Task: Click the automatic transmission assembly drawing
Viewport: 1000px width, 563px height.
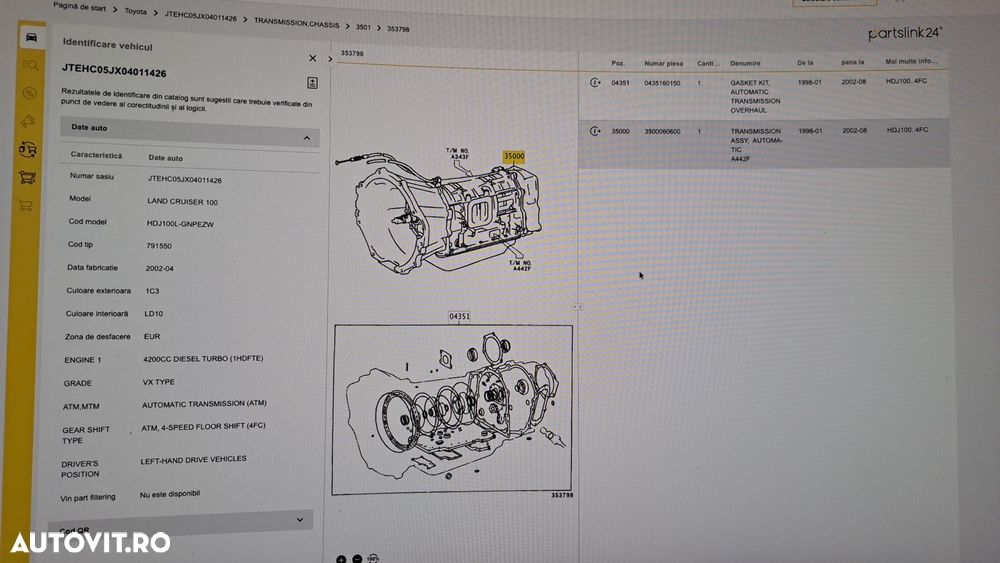Action: [446, 214]
